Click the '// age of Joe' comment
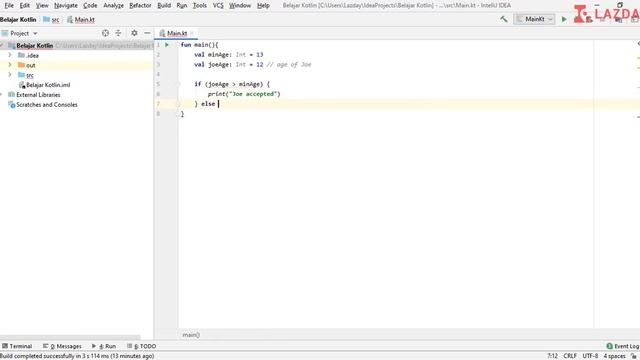This screenshot has height=360, width=640. click(289, 64)
